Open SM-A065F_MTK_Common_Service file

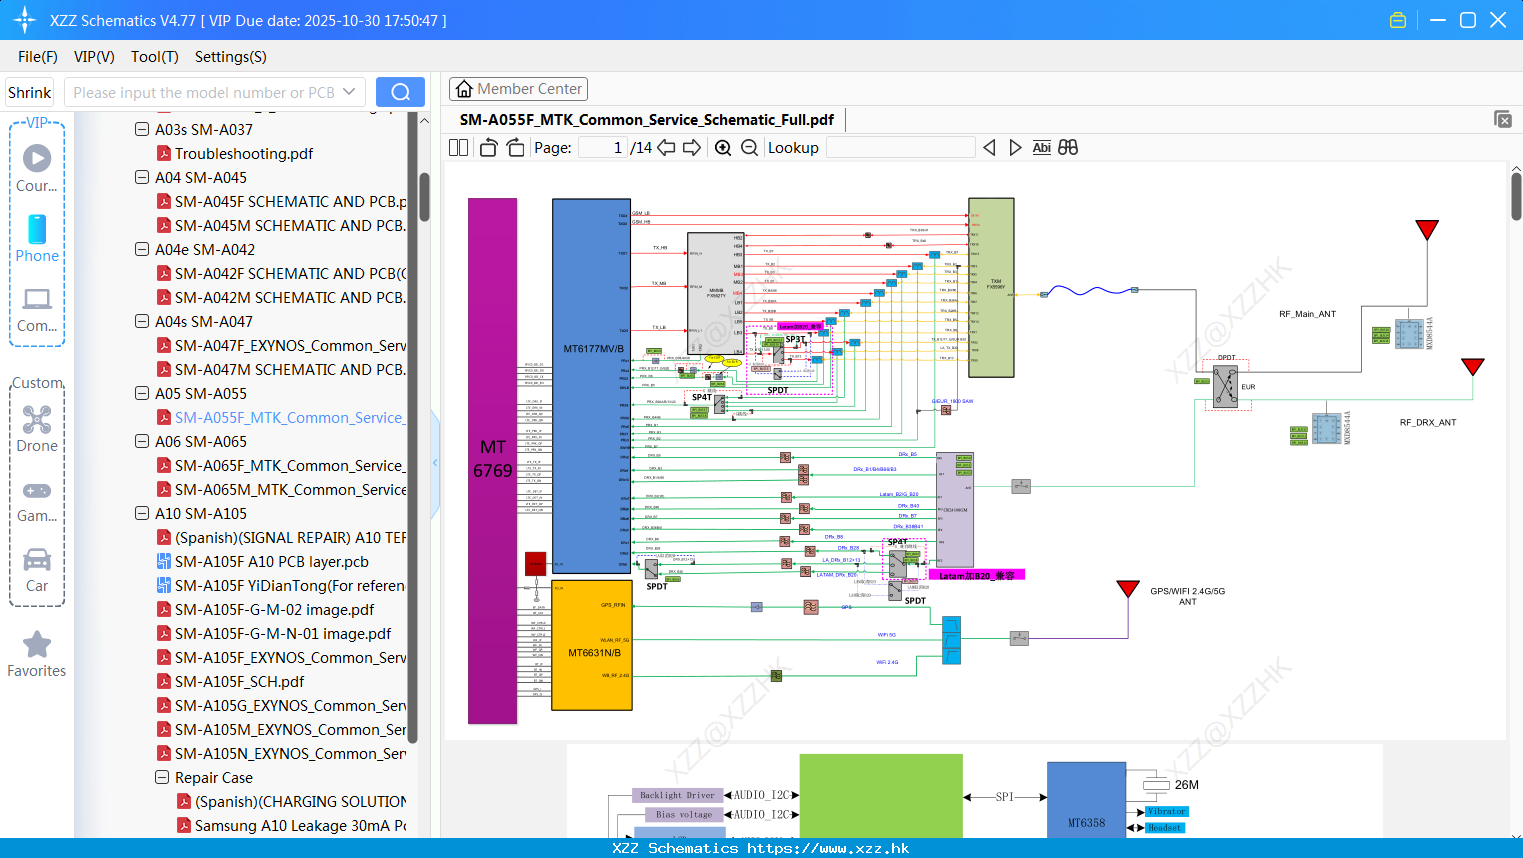coord(291,465)
